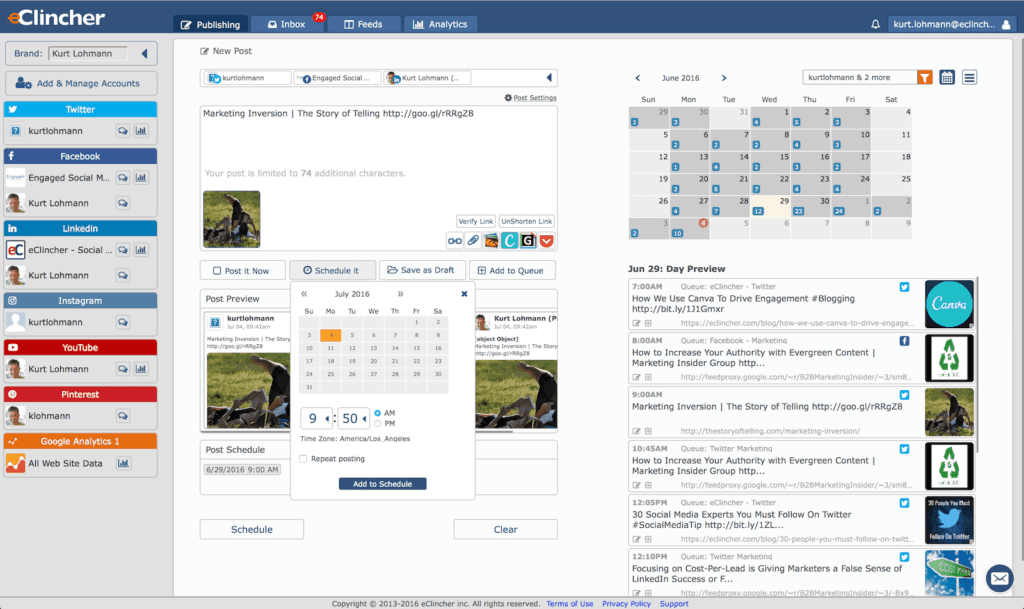Image resolution: width=1024 pixels, height=609 pixels.
Task: Open the Canva icon in composer
Action: (509, 241)
